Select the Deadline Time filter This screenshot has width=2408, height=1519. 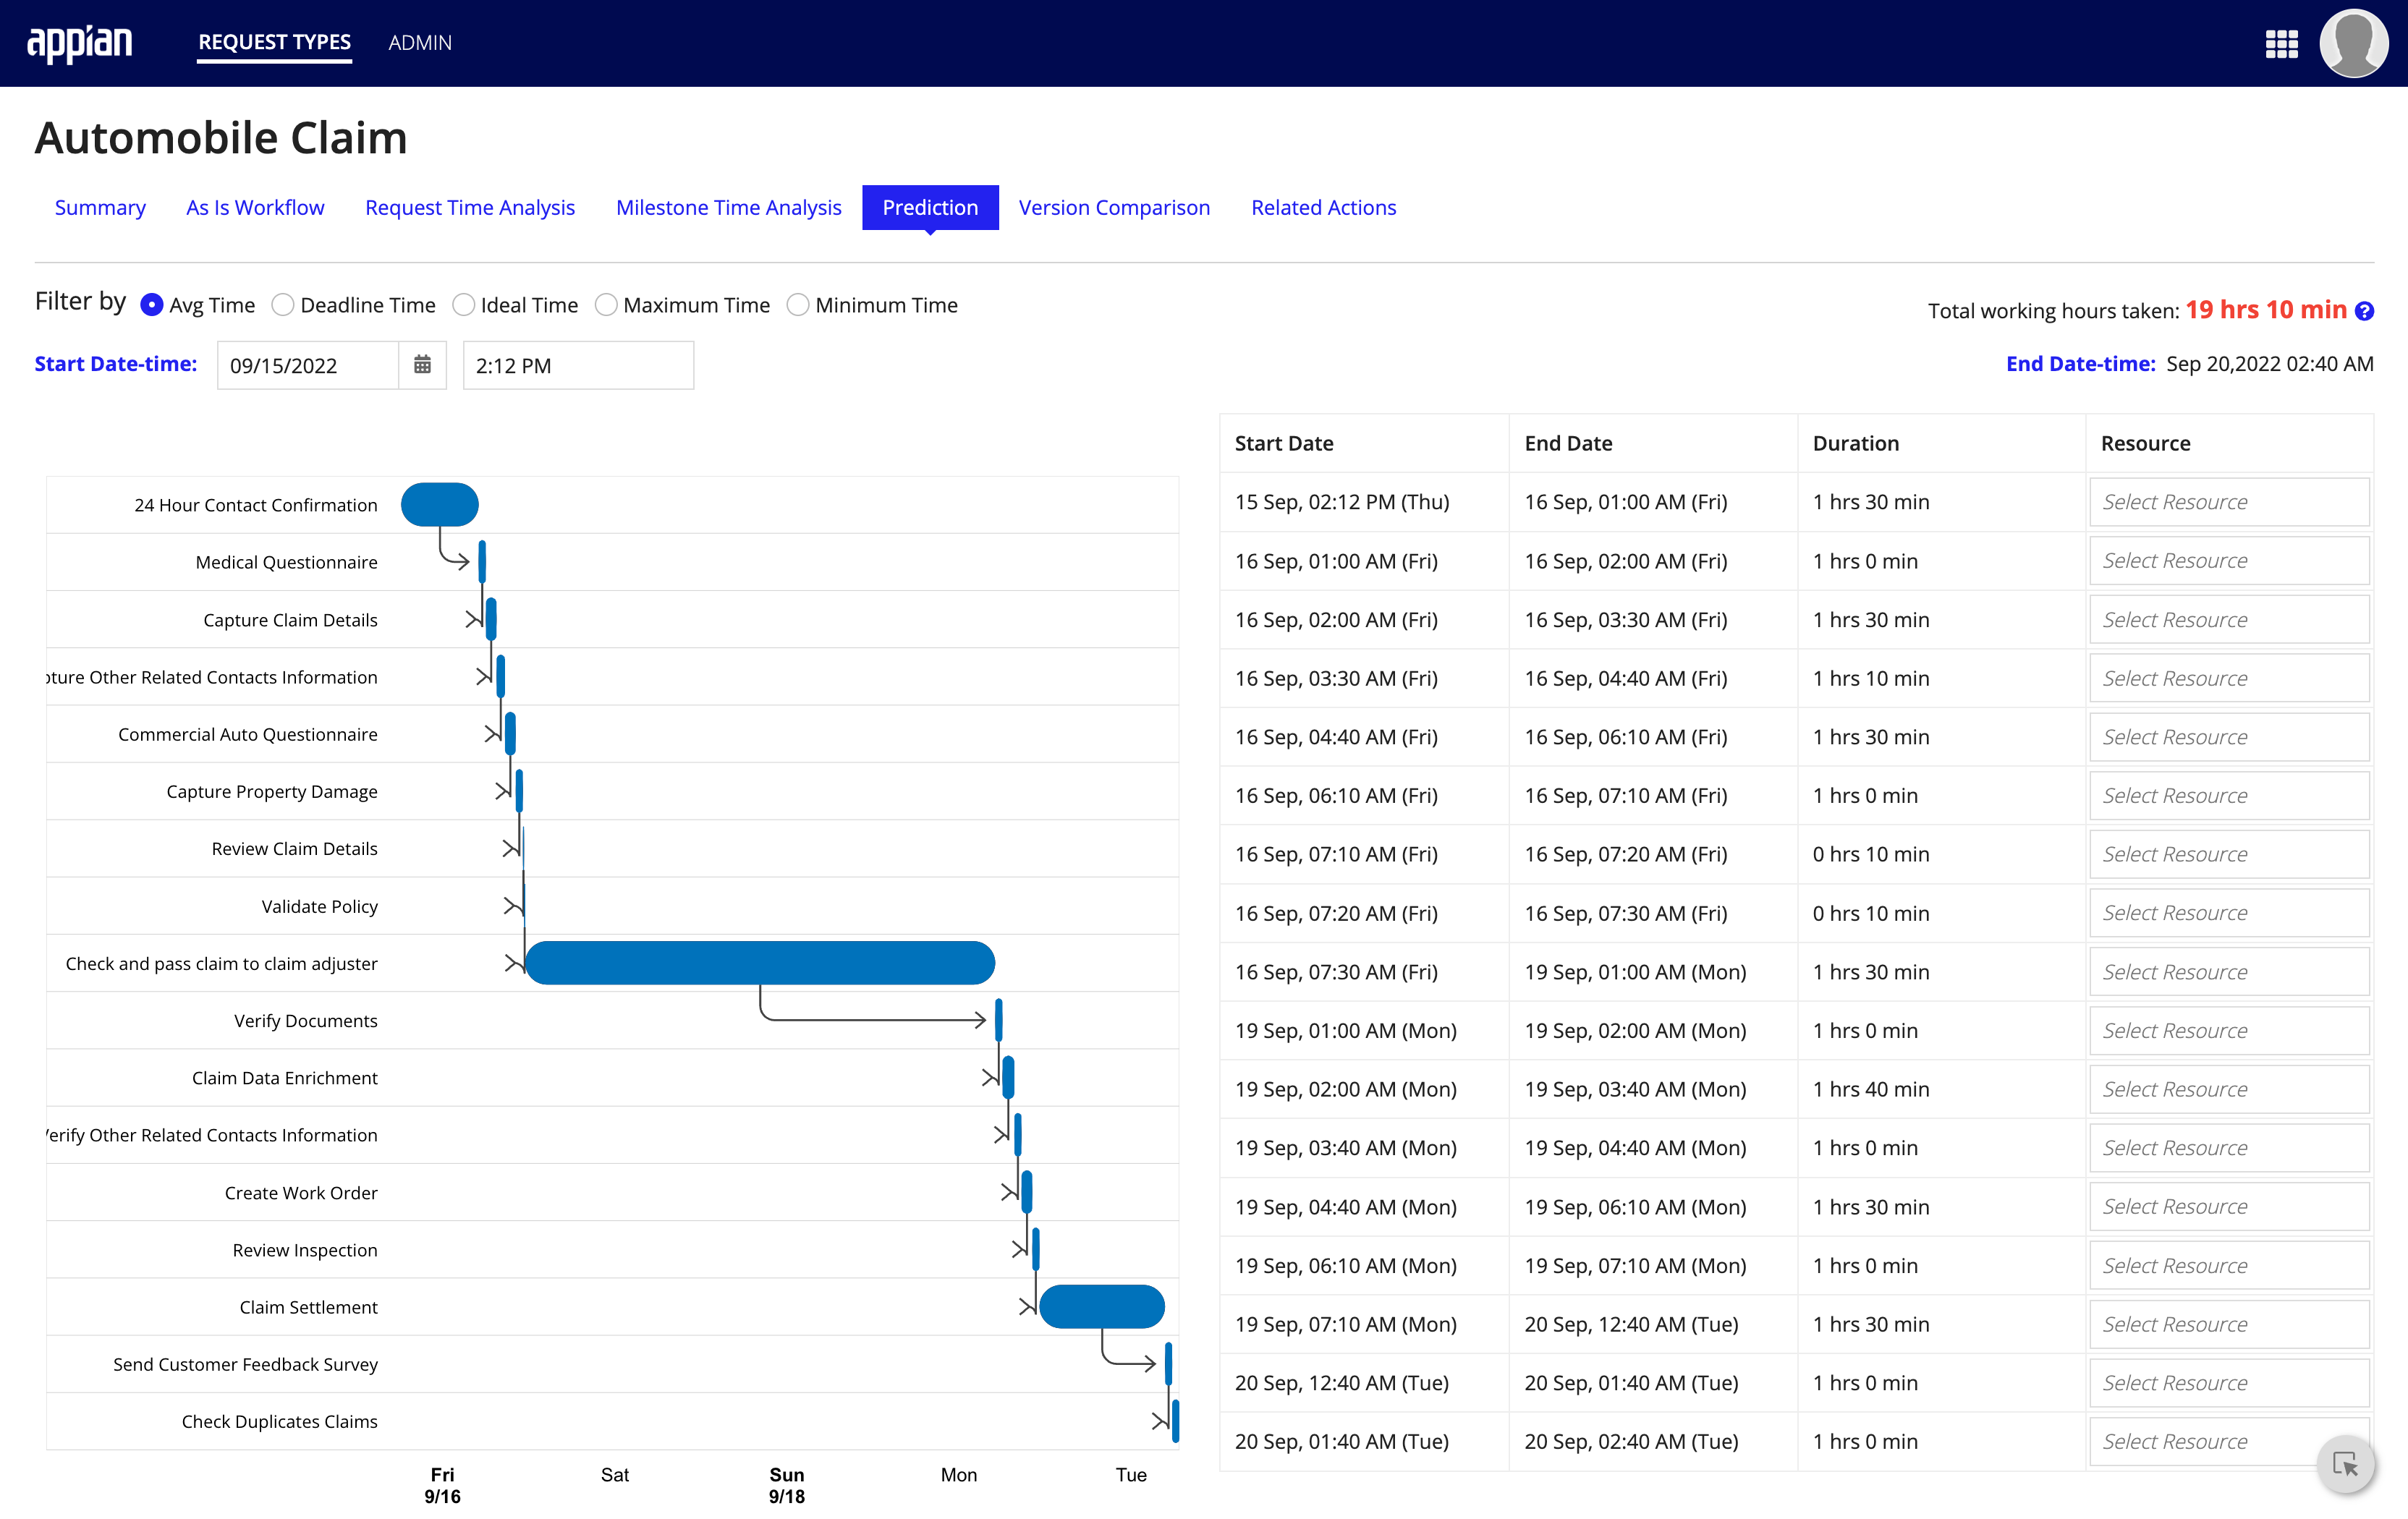tap(283, 305)
